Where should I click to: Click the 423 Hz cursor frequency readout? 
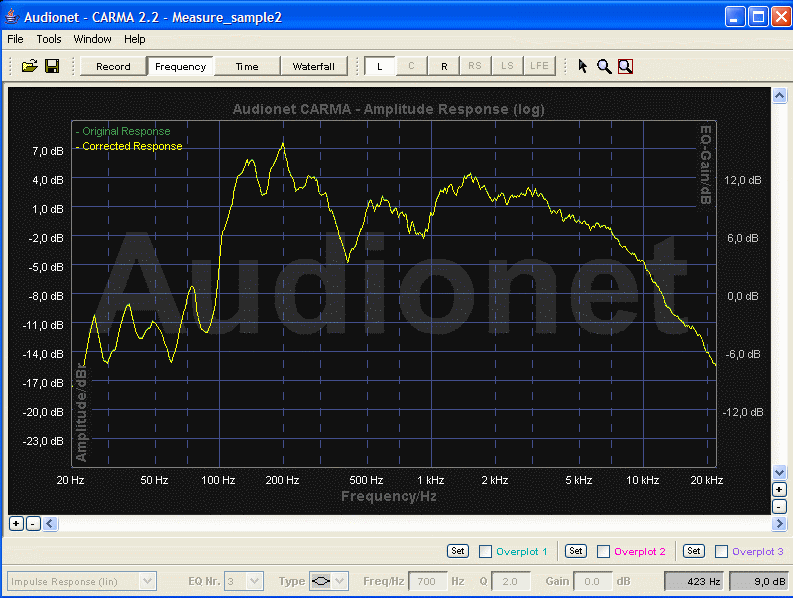point(695,581)
